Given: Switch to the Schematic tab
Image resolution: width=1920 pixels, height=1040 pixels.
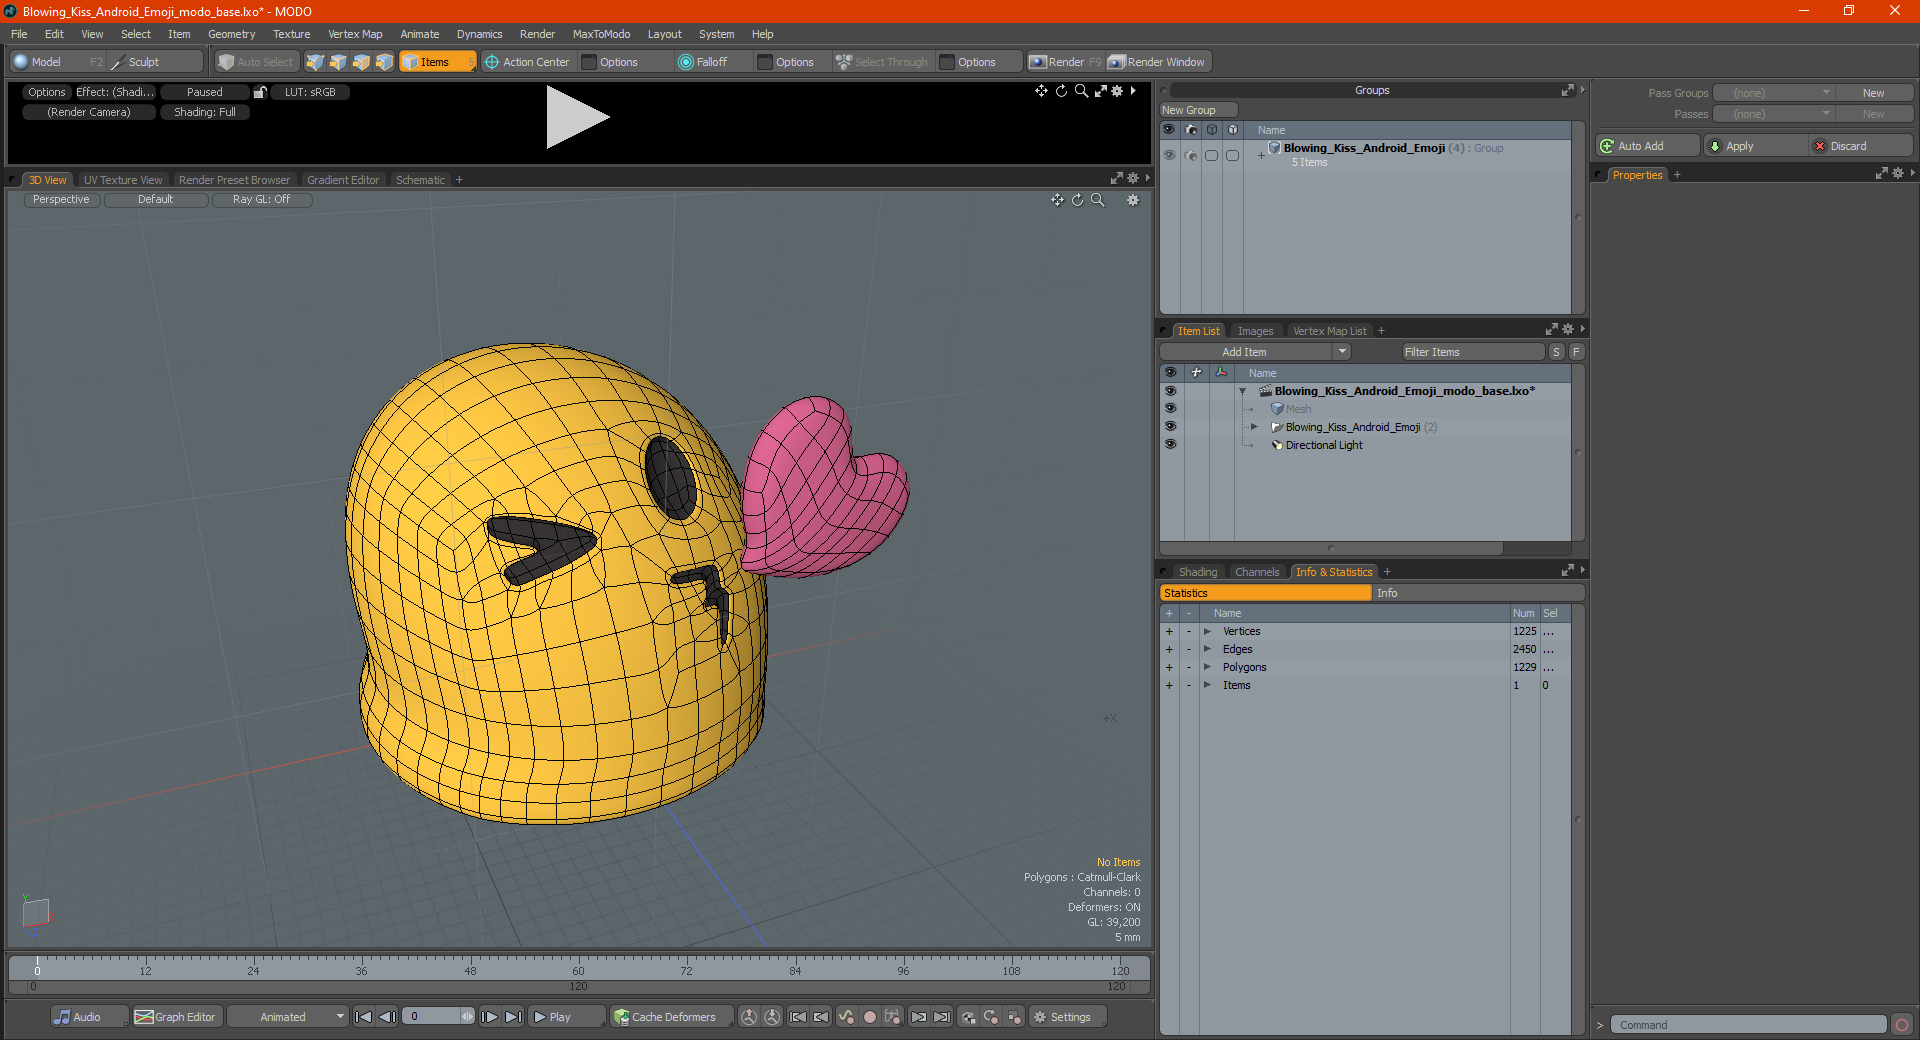Looking at the screenshot, I should point(420,180).
